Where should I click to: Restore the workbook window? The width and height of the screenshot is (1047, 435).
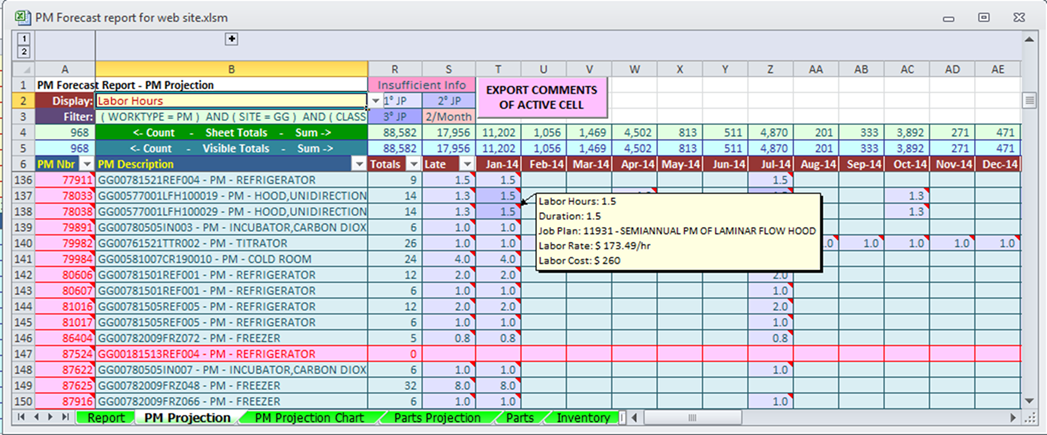[x=984, y=17]
